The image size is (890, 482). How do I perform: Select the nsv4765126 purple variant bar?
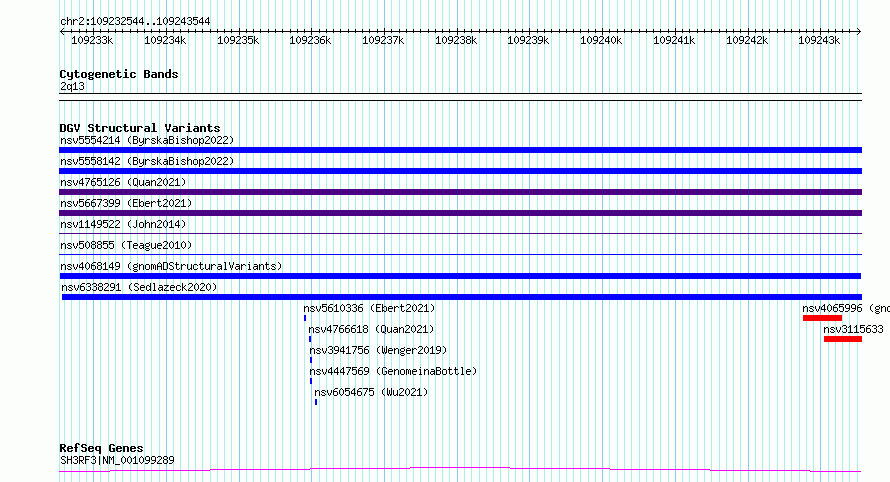click(460, 192)
